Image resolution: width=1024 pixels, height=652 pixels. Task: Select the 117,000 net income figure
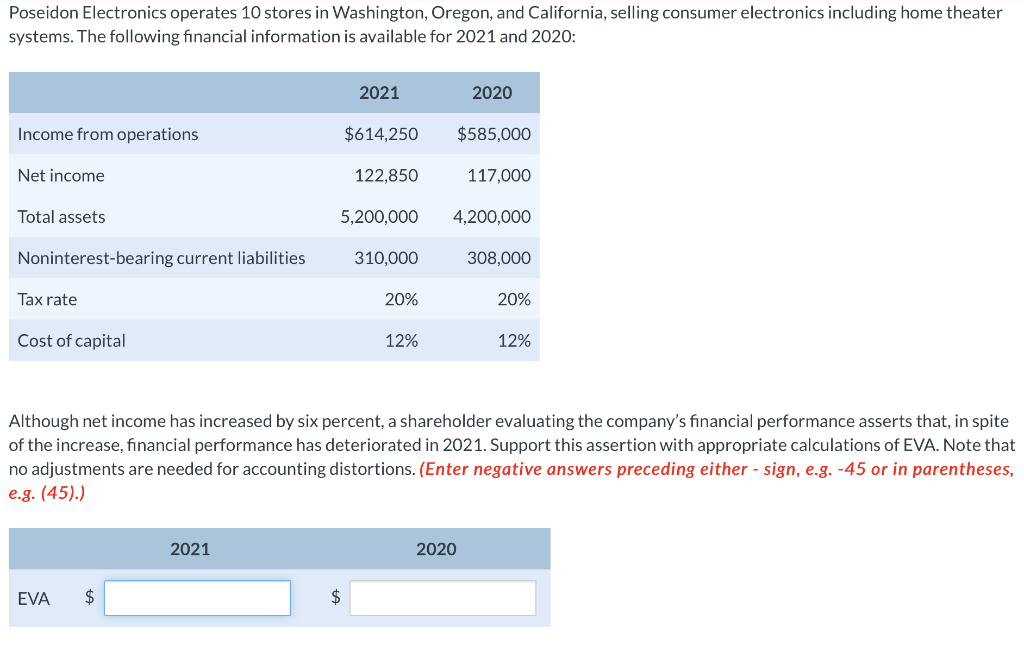499,176
